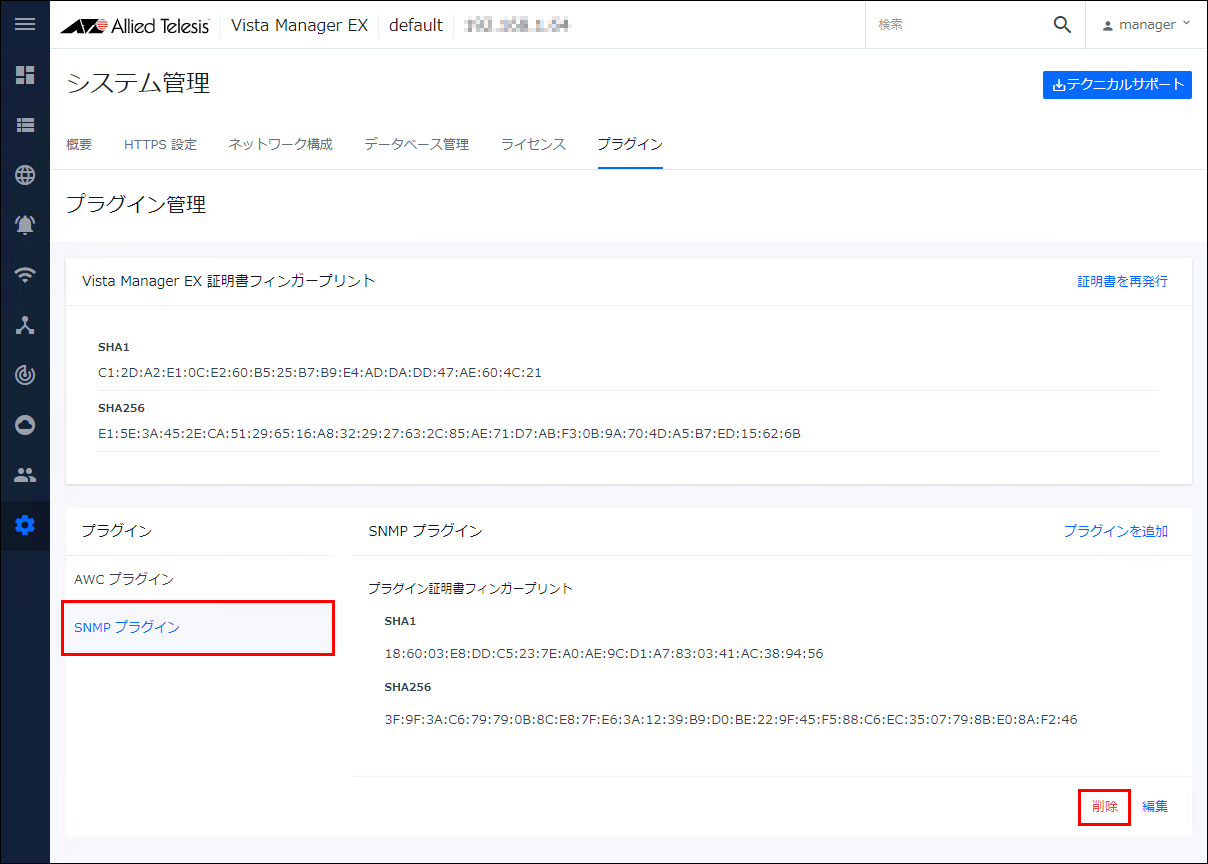Select AWC プラグイン in plugin list
Image resolution: width=1208 pixels, height=864 pixels.
pyautogui.click(x=199, y=579)
